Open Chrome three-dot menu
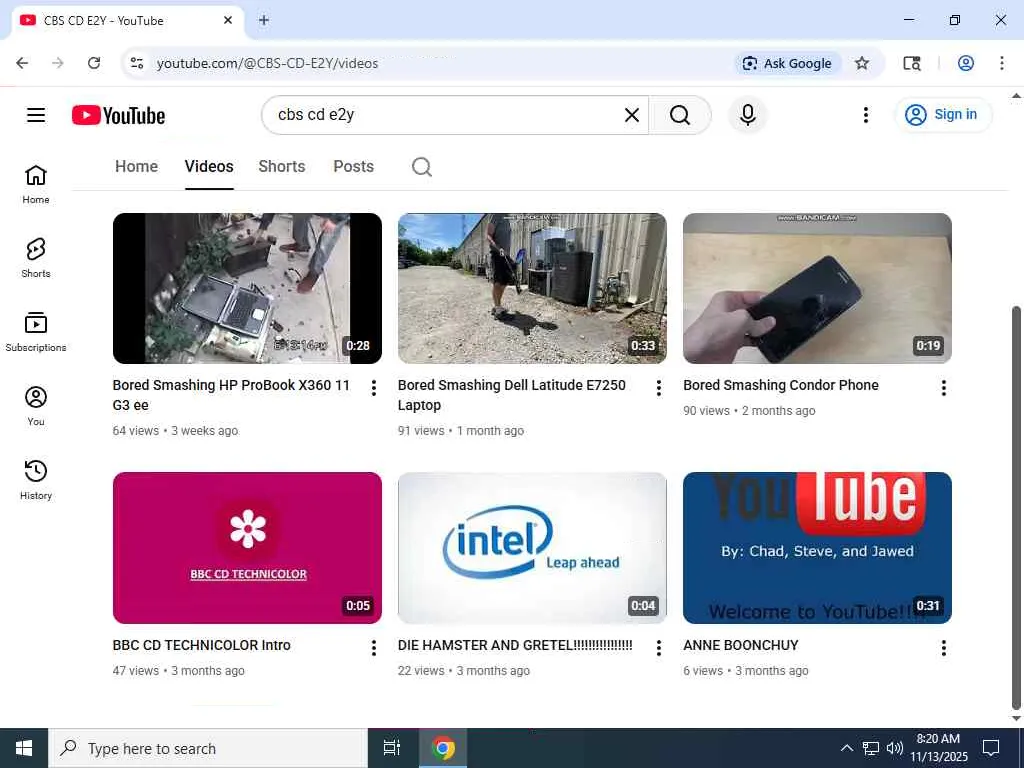Screen dimensions: 1024x768 pyautogui.click(x=1002, y=63)
